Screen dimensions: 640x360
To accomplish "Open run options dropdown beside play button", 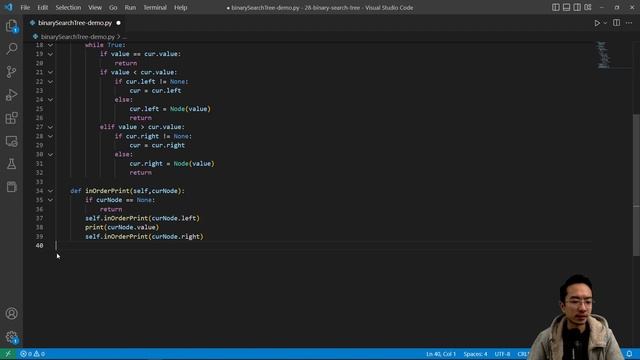I will (605, 23).
